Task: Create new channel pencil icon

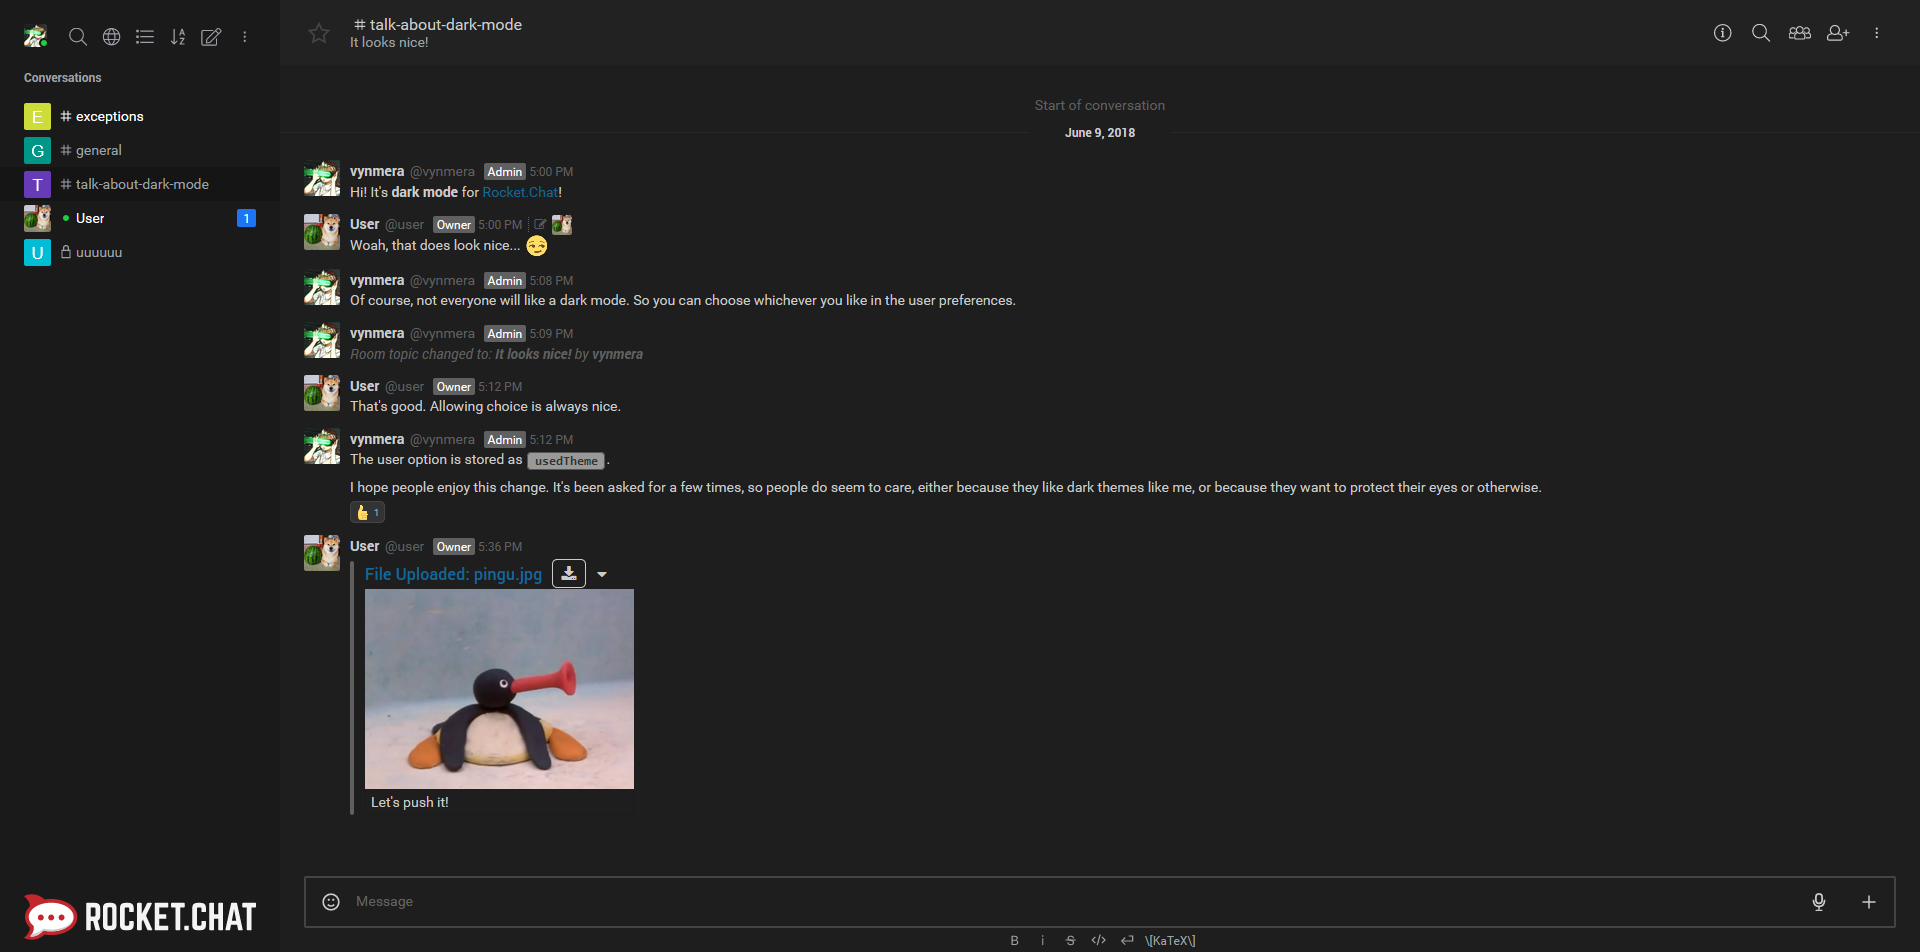Action: point(211,37)
